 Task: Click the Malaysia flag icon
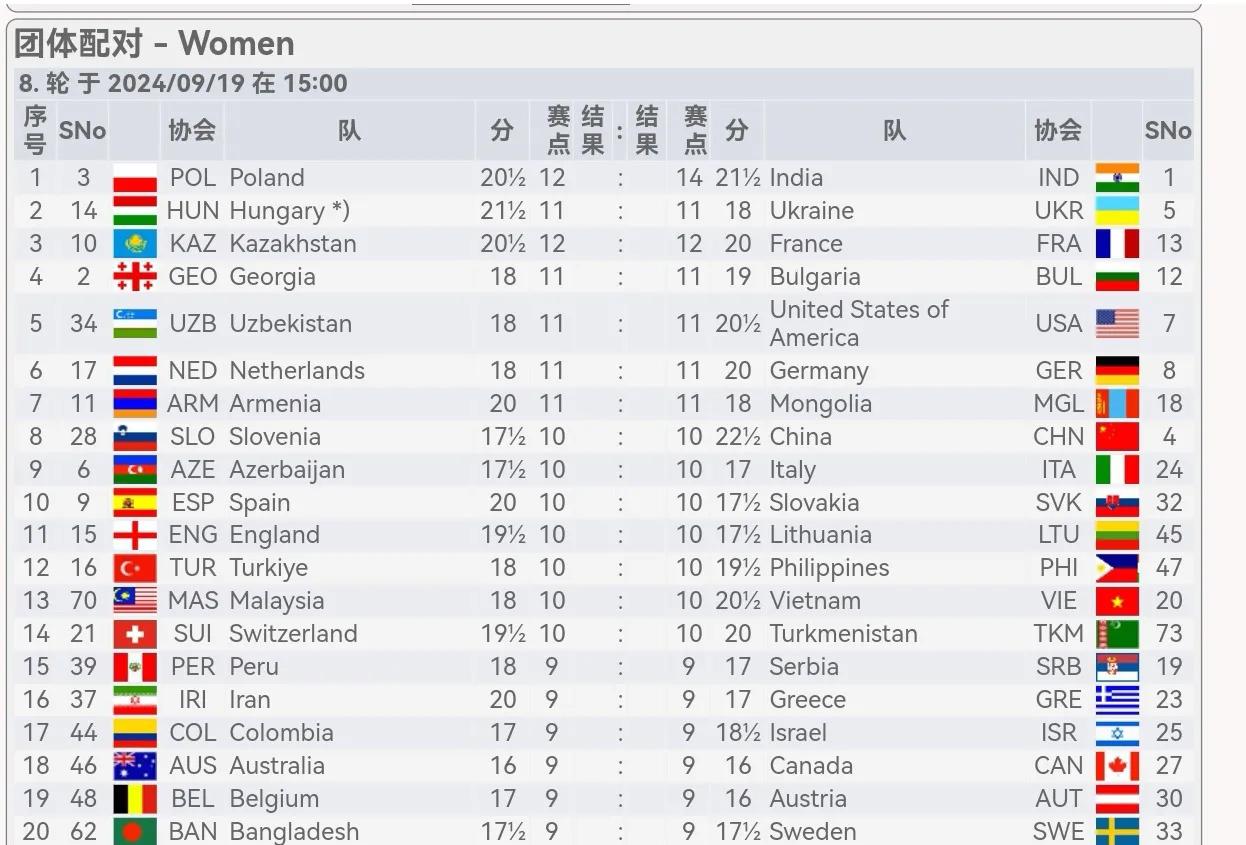pyautogui.click(x=135, y=601)
